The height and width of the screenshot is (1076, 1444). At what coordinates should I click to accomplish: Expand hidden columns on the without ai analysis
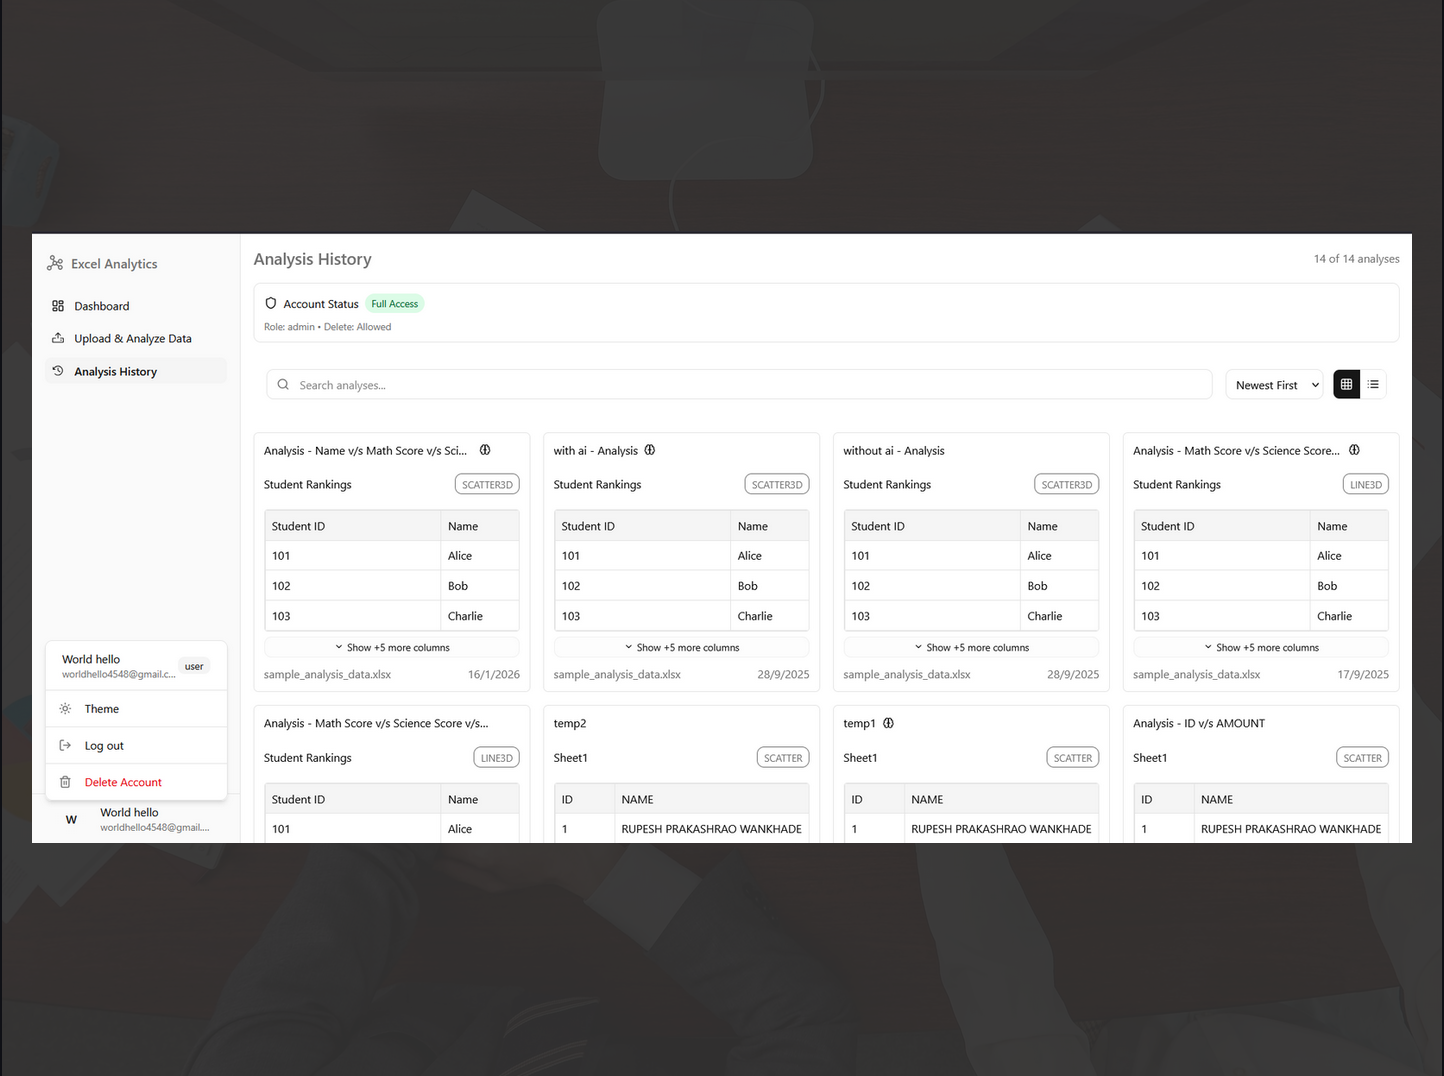971,647
